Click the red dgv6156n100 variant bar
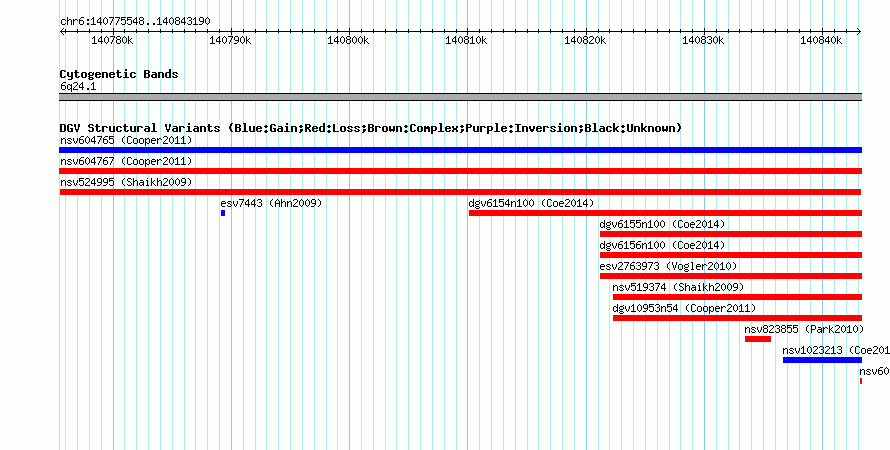 [x=731, y=255]
